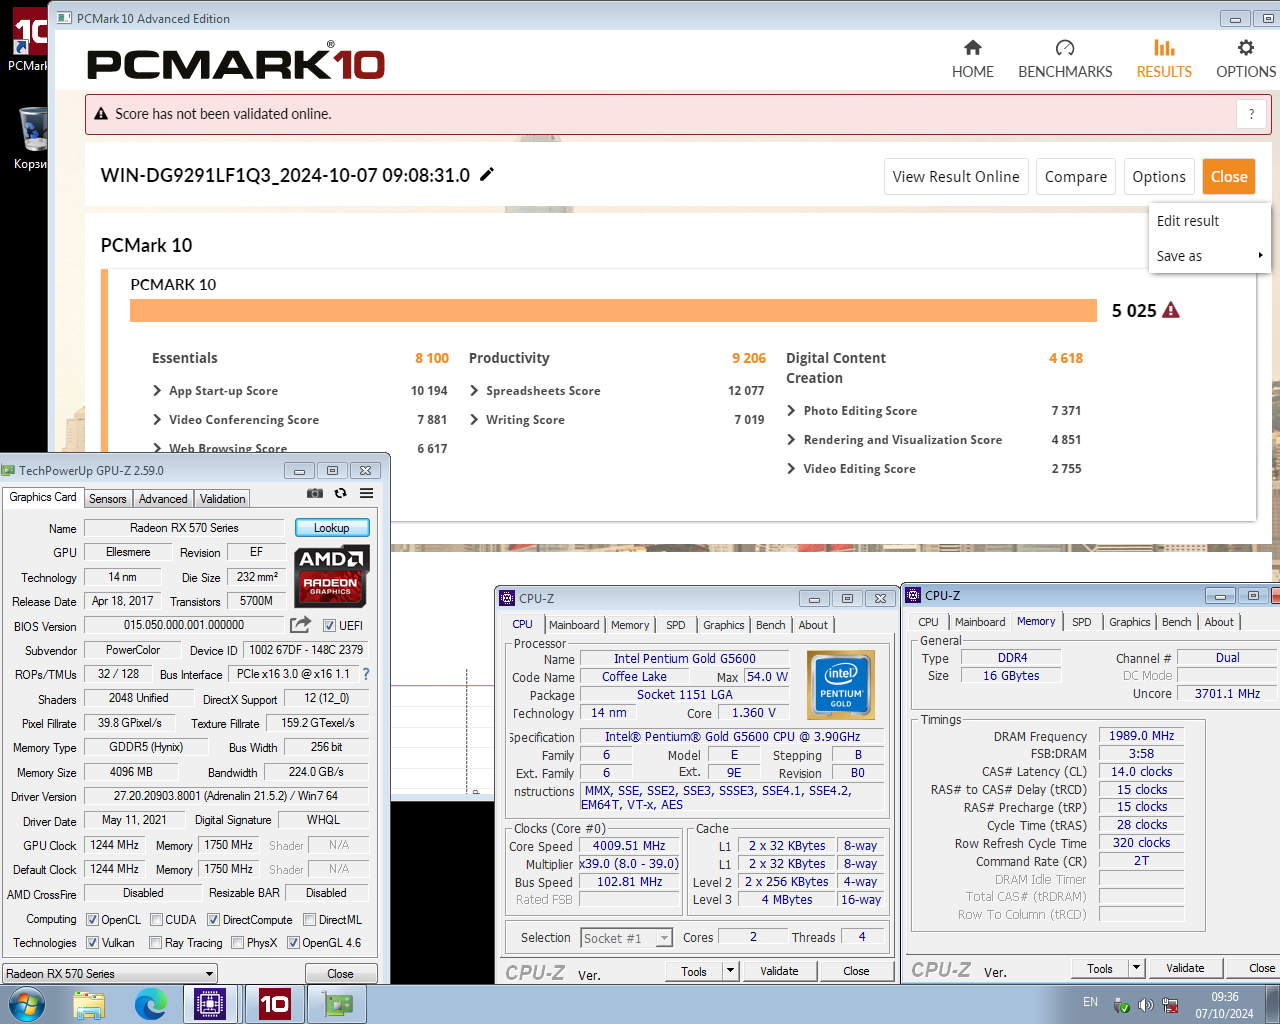Click the orange PCMark 10 score bar
1280x1024 pixels.
tap(613, 310)
